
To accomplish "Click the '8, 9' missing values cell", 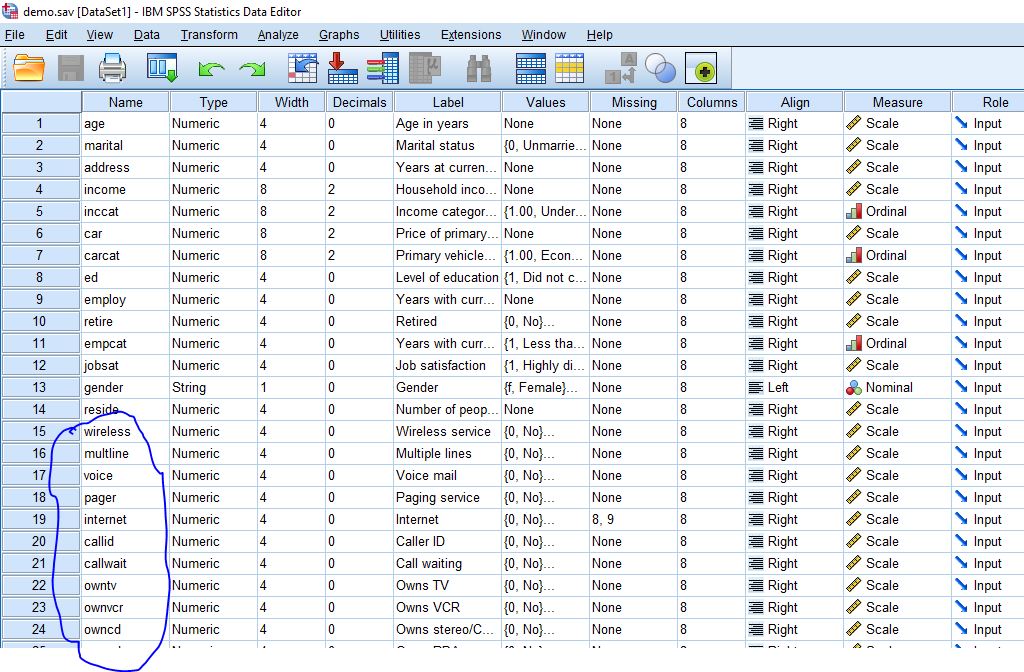I will 633,519.
